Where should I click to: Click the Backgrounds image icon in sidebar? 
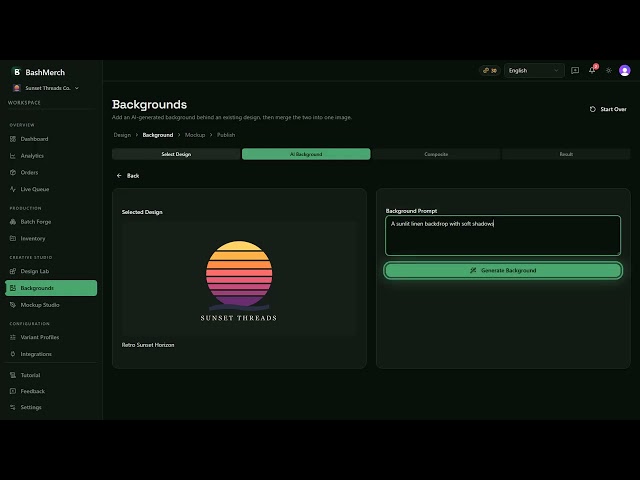pos(13,288)
